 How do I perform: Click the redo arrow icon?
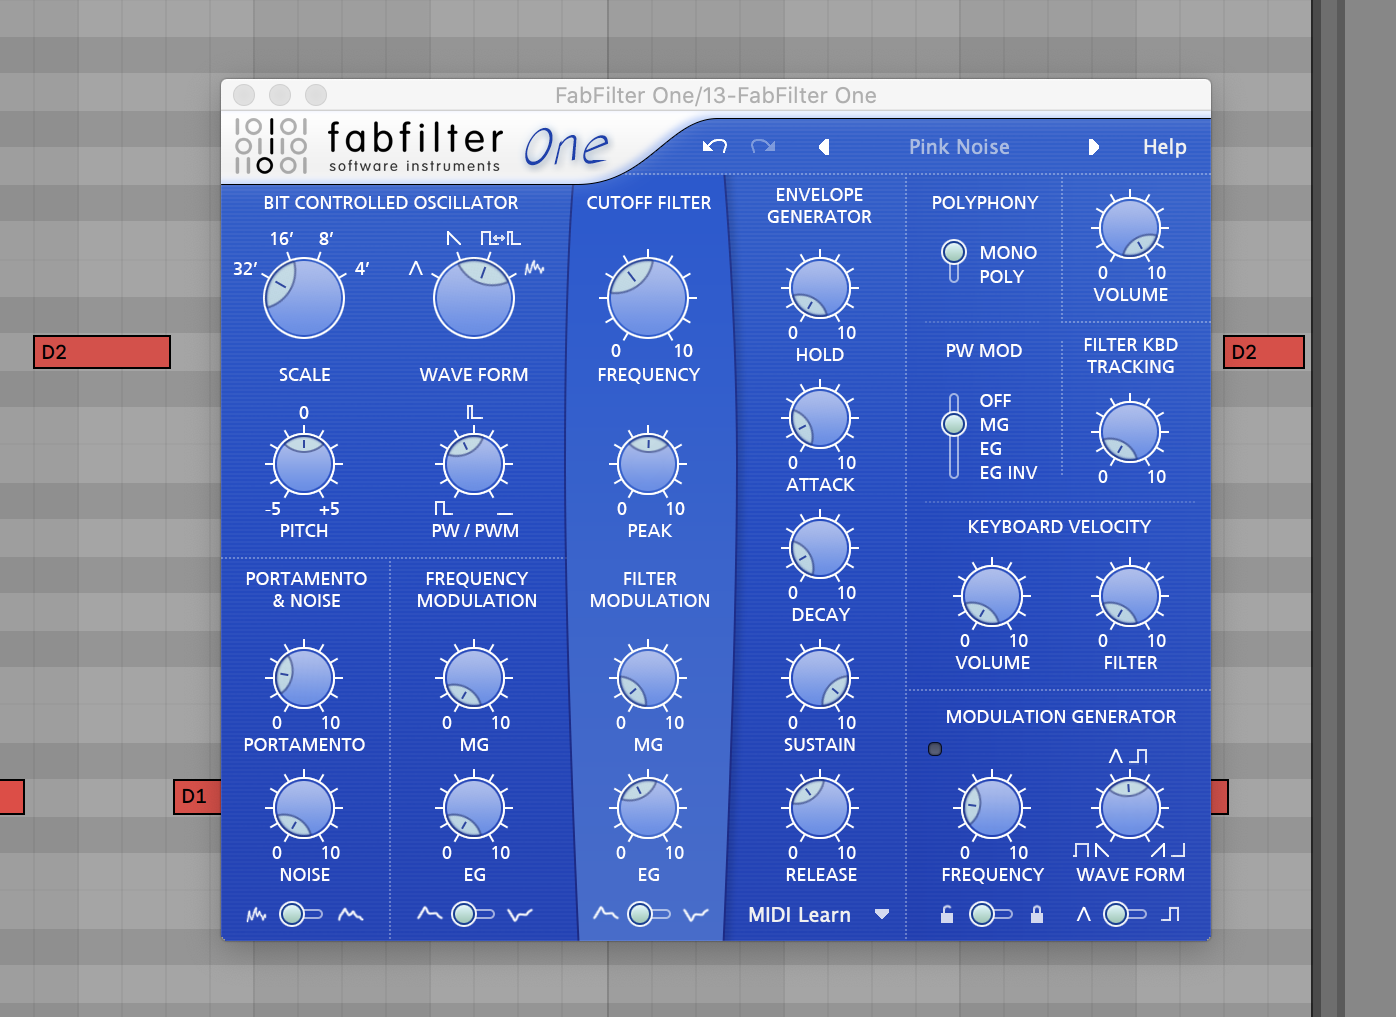tap(763, 146)
